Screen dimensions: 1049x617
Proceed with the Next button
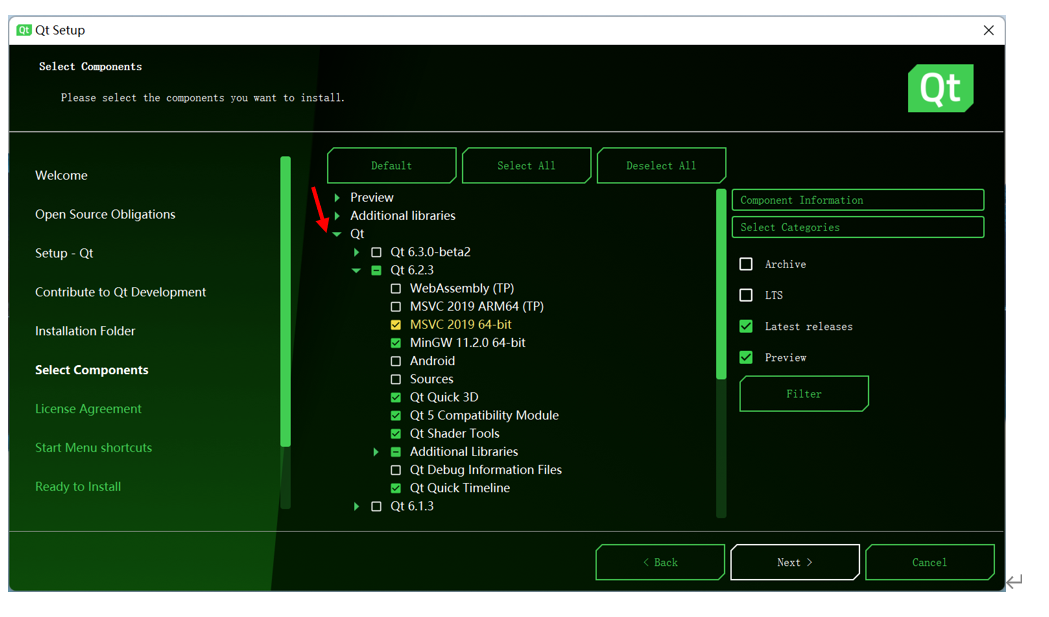[x=795, y=562]
